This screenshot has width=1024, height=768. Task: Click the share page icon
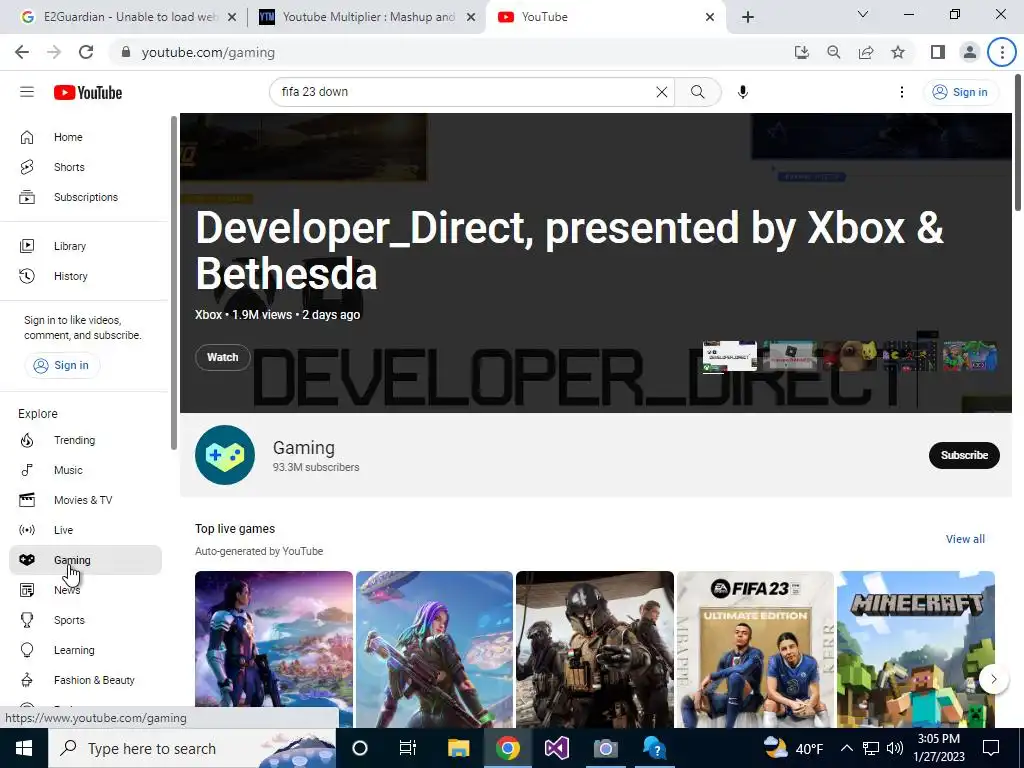click(x=866, y=52)
